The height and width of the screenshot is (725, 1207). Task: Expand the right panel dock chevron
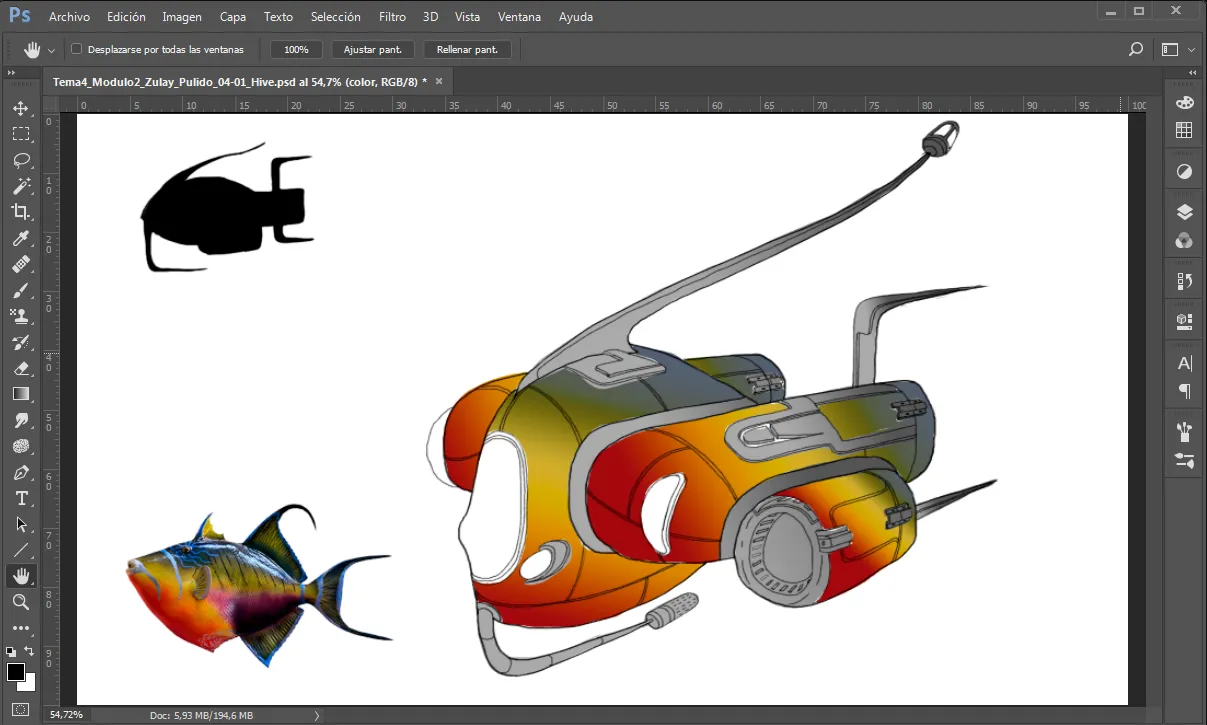coord(1192,73)
